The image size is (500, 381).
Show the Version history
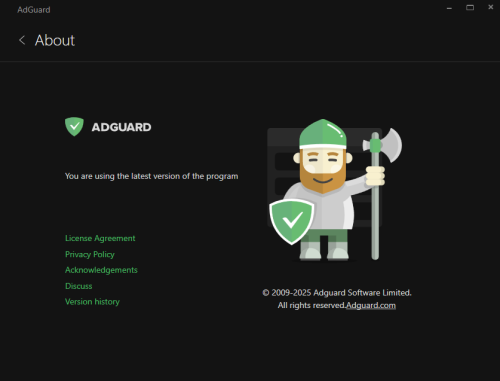click(92, 302)
